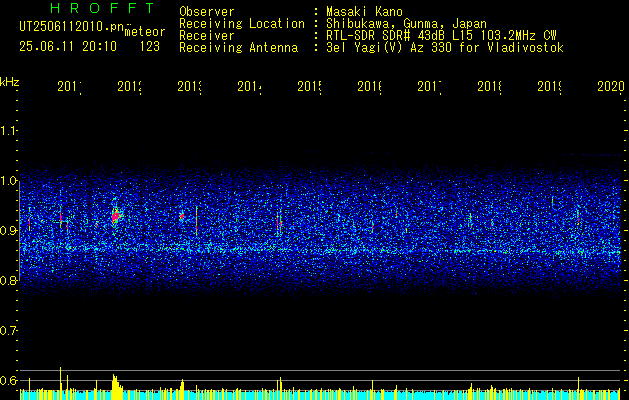Click the meteor label beside the filename
The image size is (629, 400).
point(145,32)
